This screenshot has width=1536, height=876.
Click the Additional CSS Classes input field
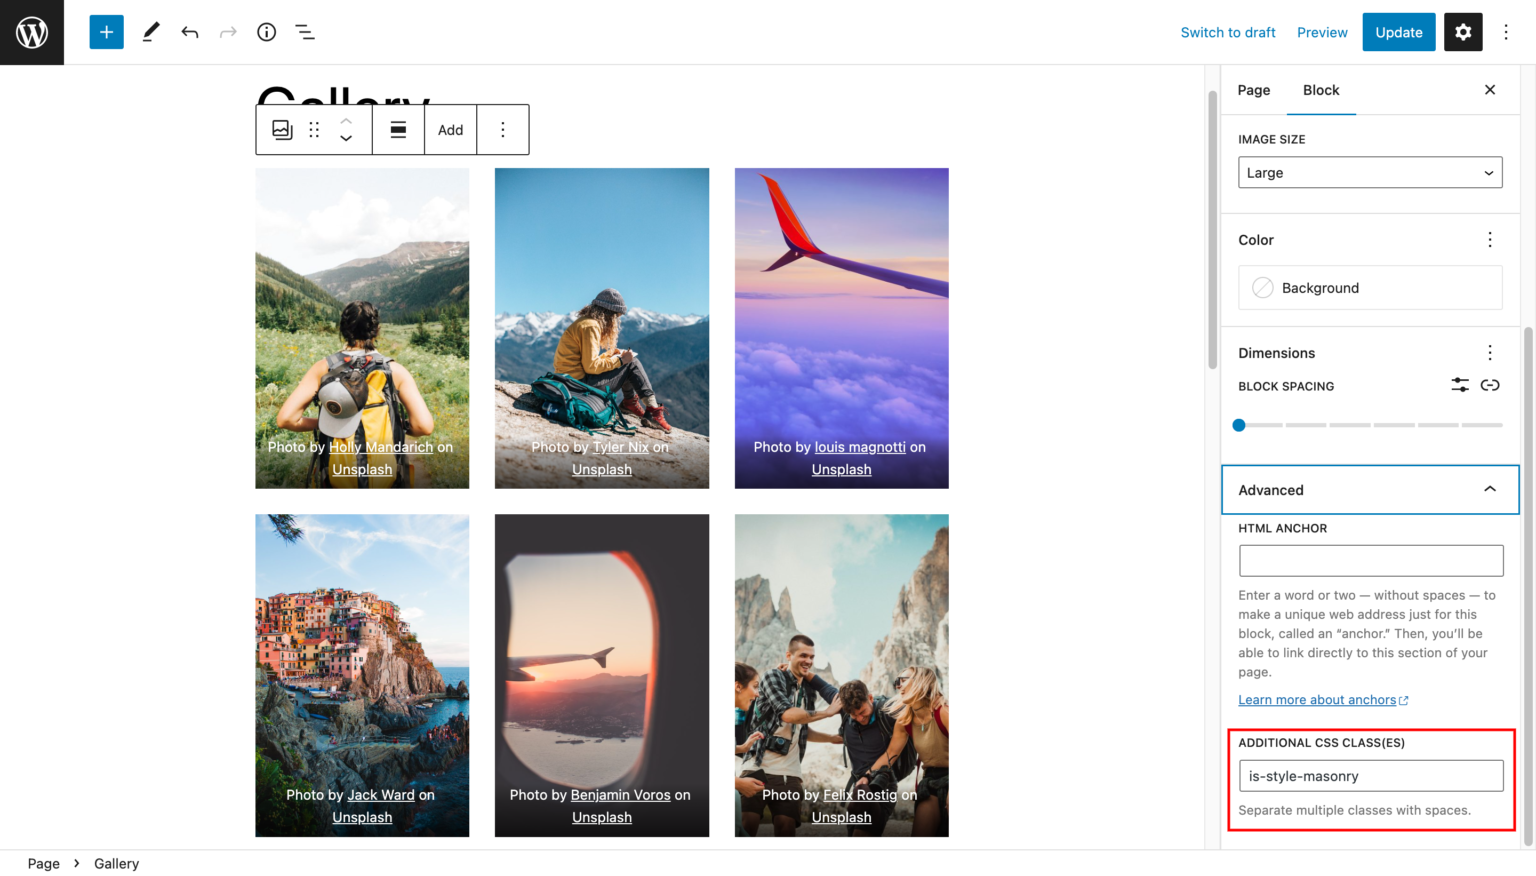[1369, 775]
